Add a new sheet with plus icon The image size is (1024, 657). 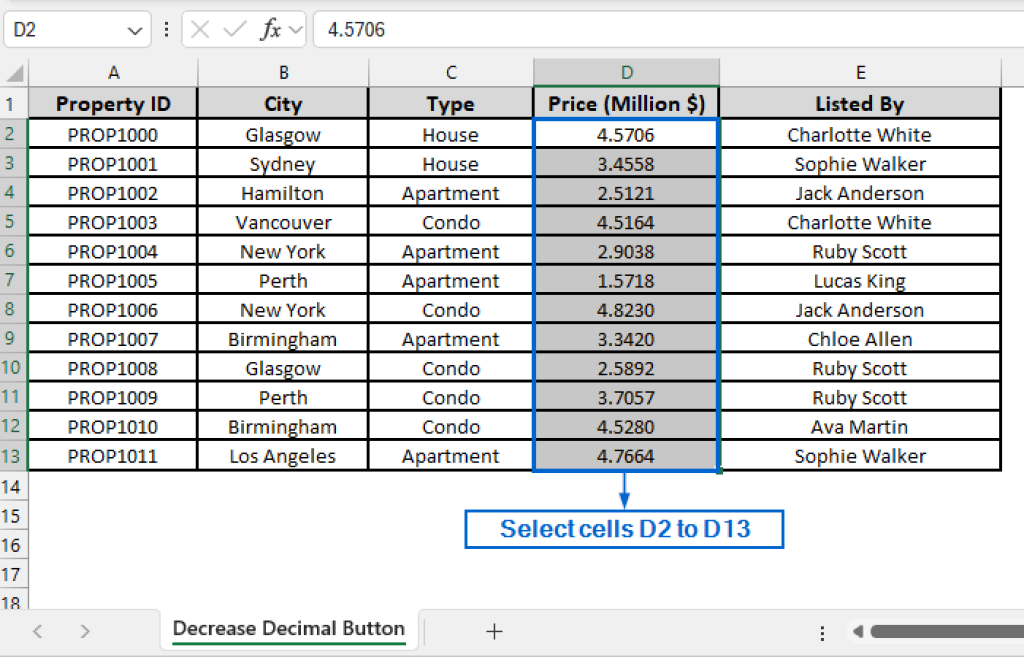pyautogui.click(x=494, y=631)
